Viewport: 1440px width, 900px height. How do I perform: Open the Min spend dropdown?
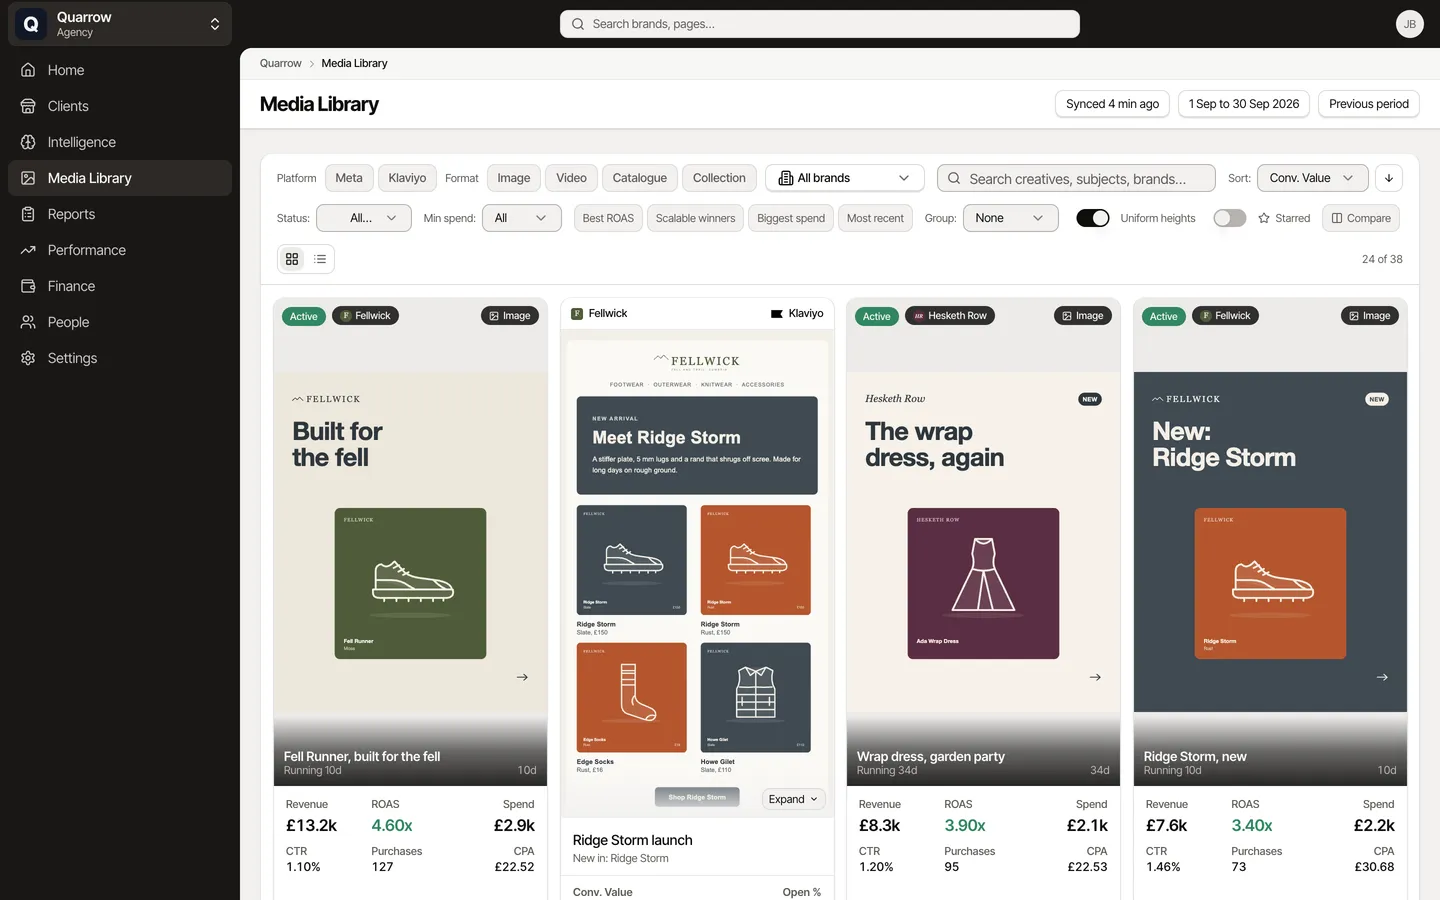click(x=521, y=218)
